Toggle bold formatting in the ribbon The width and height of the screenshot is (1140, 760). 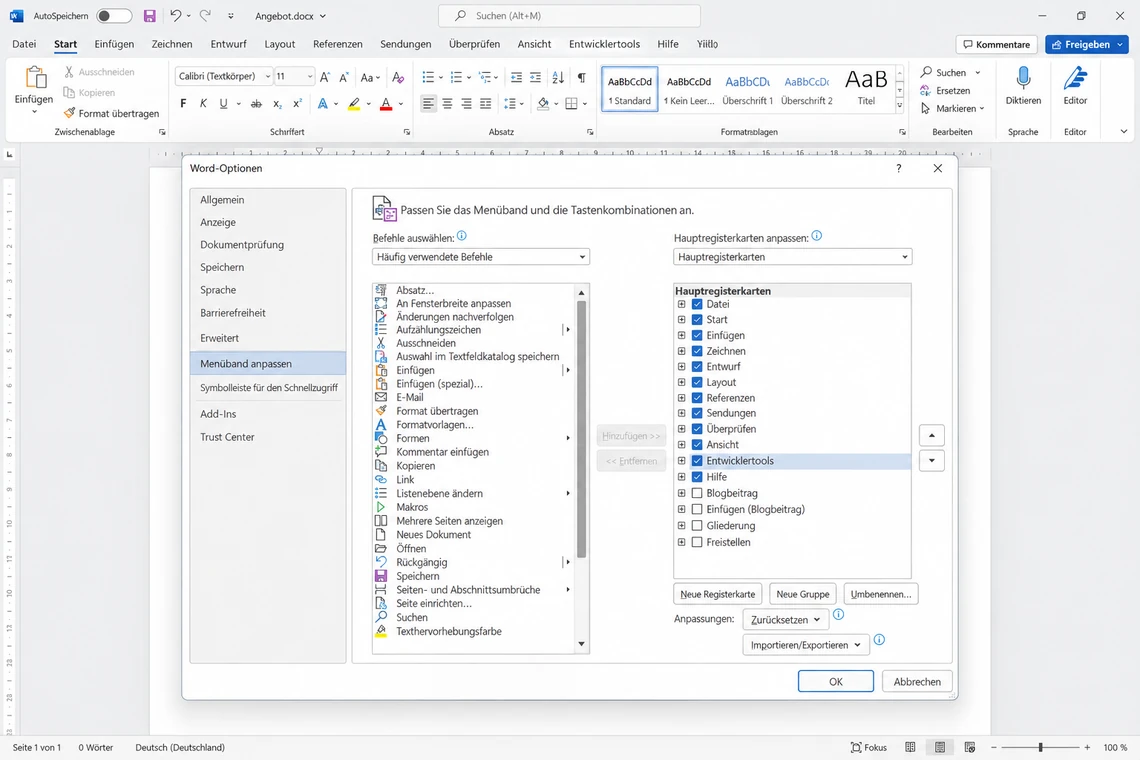click(183, 104)
